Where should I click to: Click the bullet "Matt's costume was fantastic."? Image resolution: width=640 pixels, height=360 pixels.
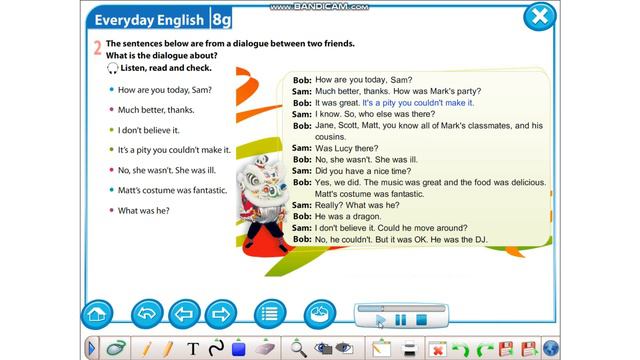(x=172, y=190)
